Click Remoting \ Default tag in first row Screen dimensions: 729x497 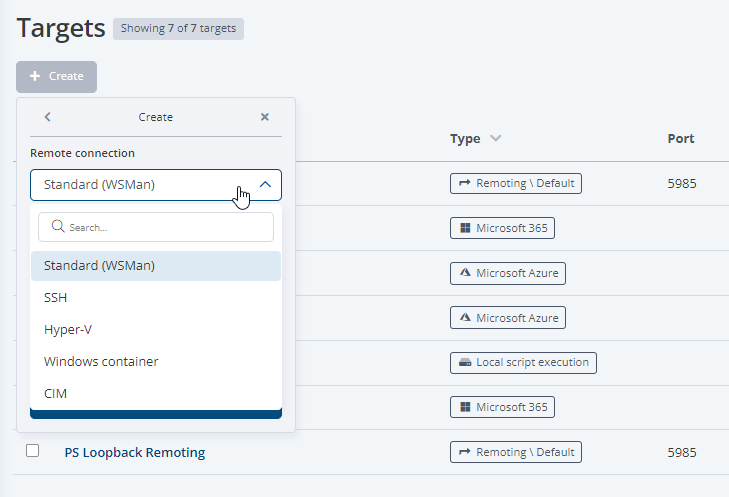tap(516, 183)
